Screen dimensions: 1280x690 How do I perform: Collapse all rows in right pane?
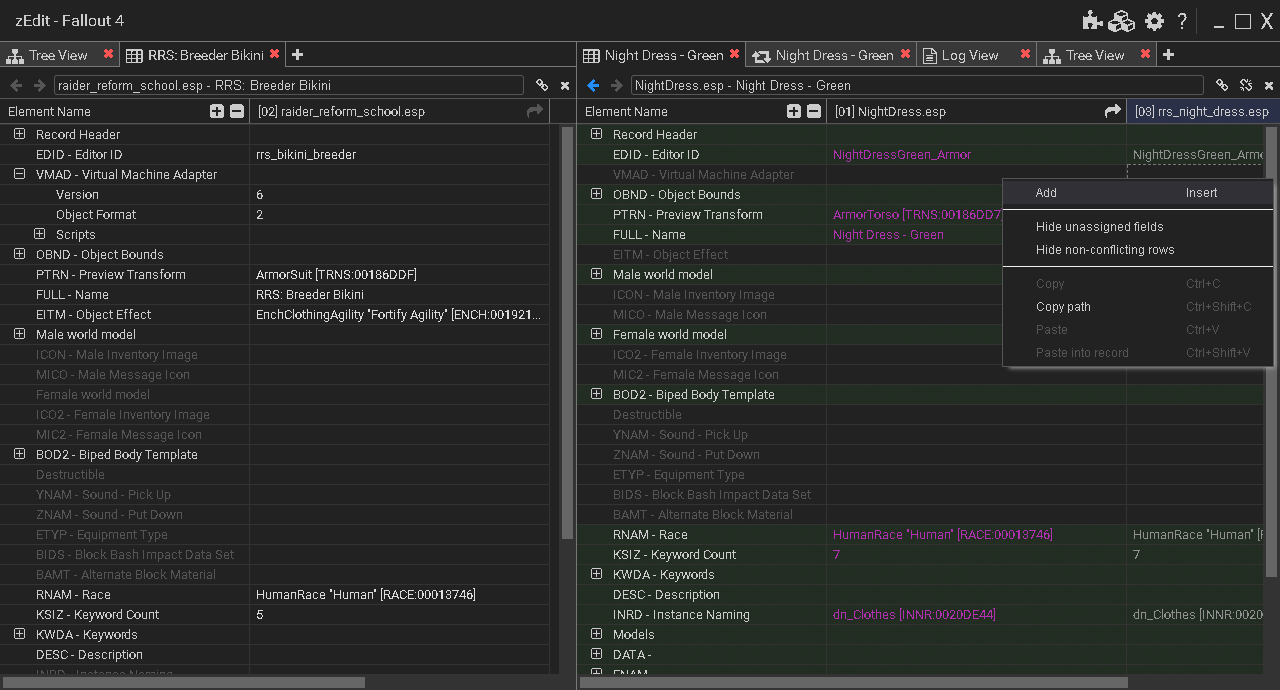click(814, 112)
